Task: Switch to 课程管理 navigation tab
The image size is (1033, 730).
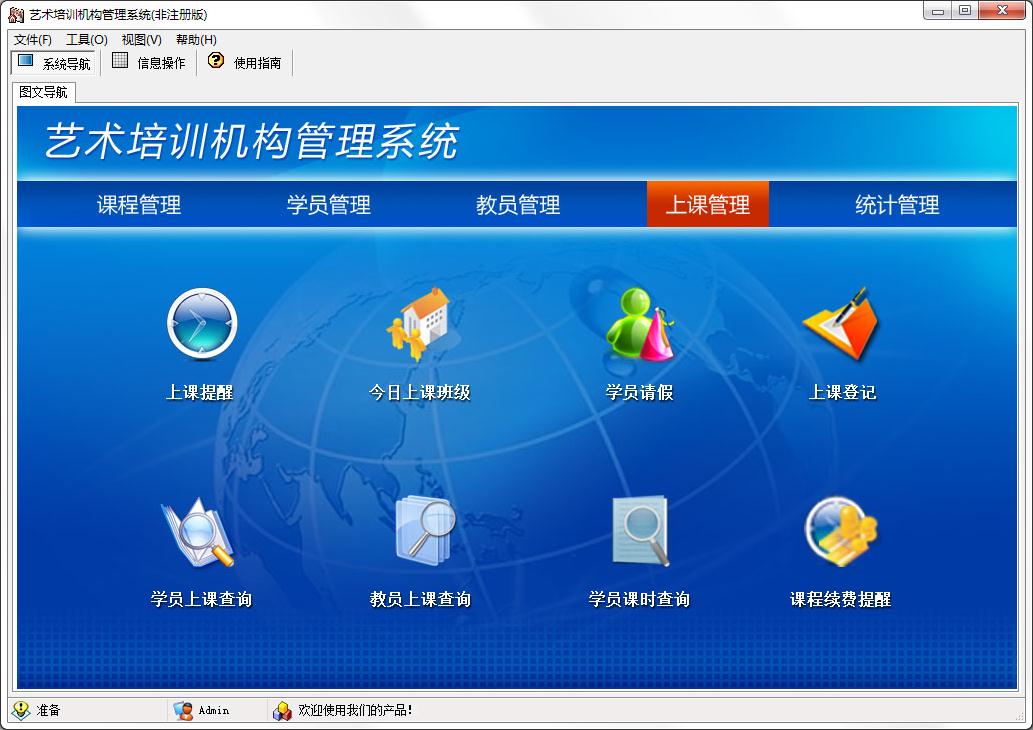Action: pos(139,205)
